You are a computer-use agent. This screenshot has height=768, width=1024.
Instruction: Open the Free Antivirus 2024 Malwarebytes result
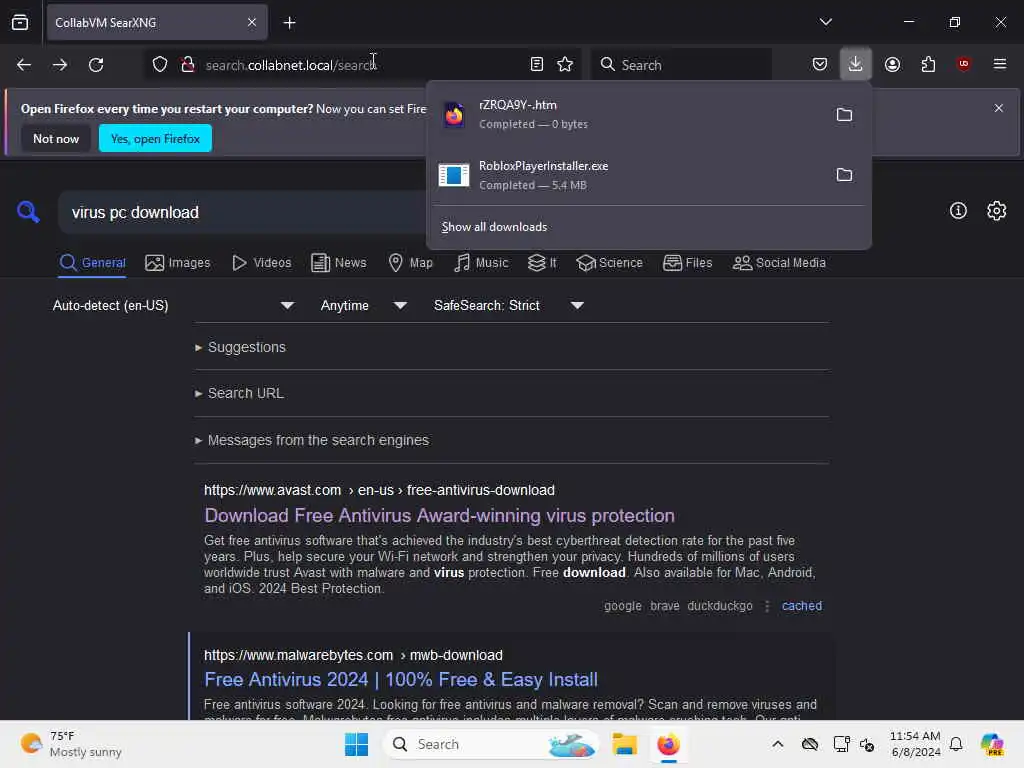point(401,679)
